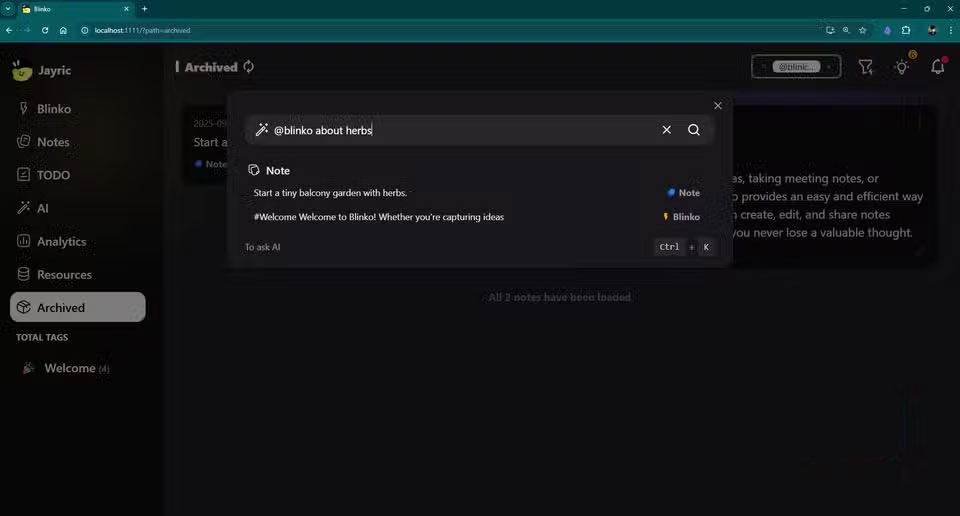Close the search dialog
960x516 pixels.
(x=717, y=106)
